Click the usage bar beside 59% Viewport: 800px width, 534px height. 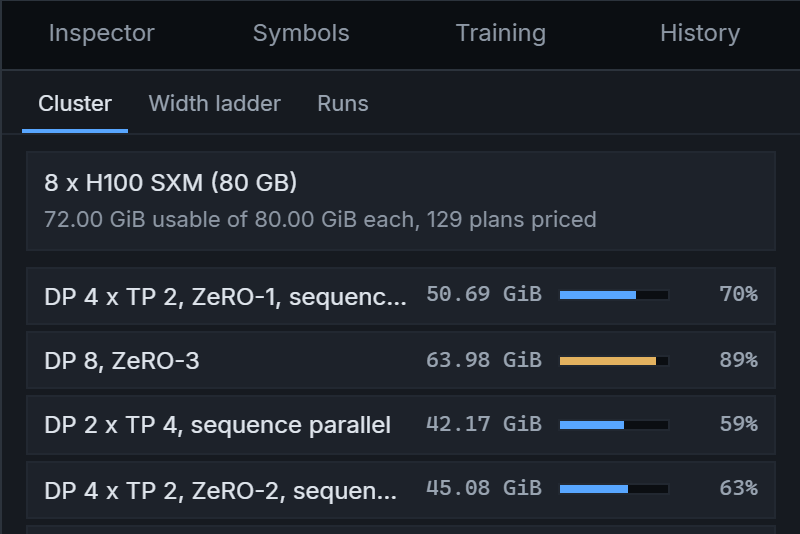click(x=614, y=425)
